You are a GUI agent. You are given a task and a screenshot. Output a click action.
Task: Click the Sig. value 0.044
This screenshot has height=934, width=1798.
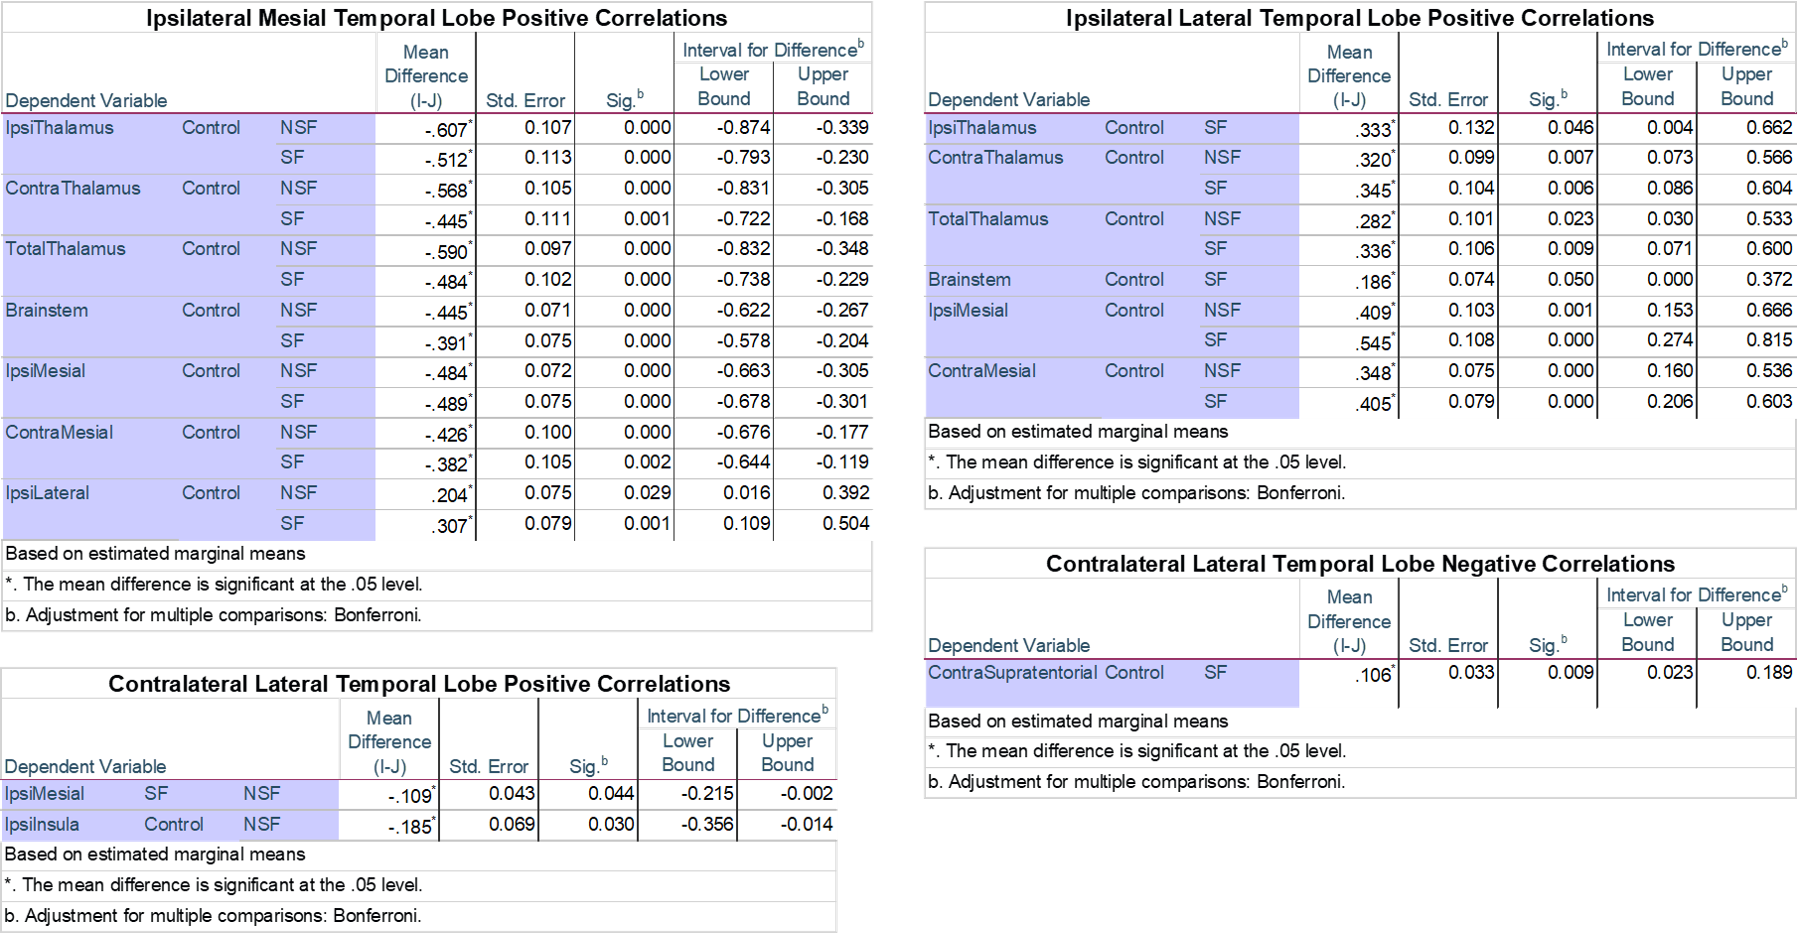coord(611,794)
